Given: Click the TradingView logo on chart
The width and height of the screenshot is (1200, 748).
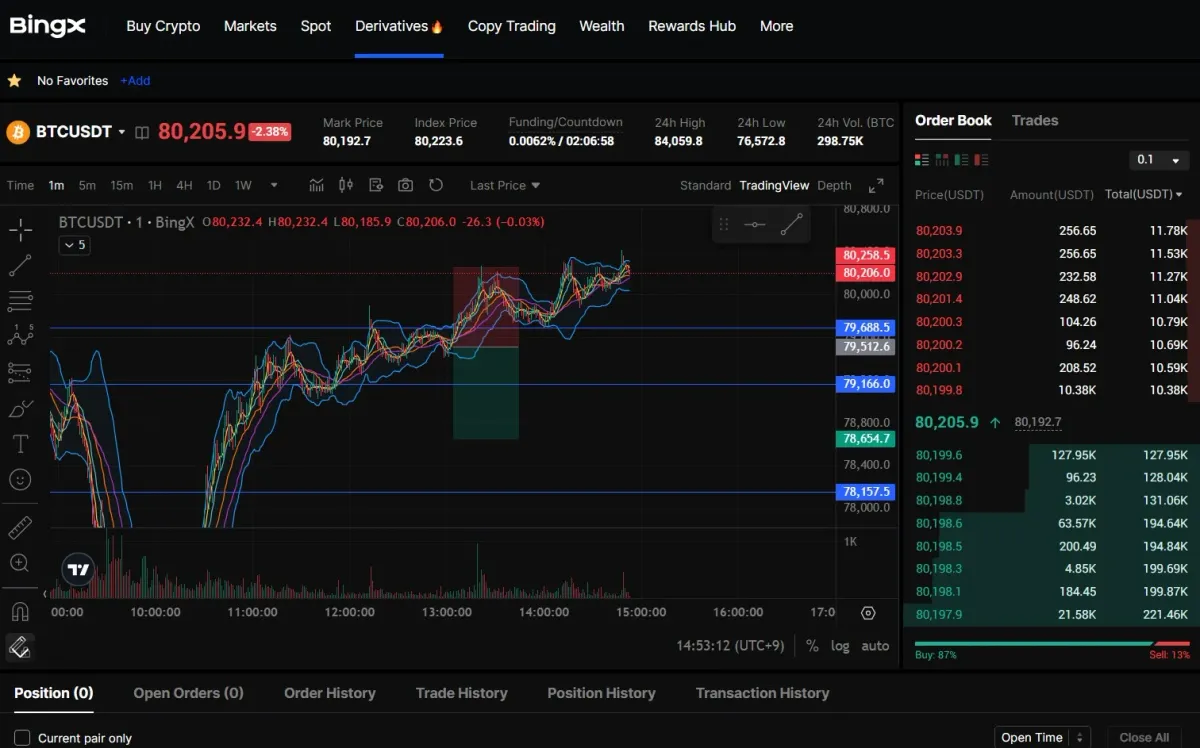Looking at the screenshot, I should (x=78, y=570).
